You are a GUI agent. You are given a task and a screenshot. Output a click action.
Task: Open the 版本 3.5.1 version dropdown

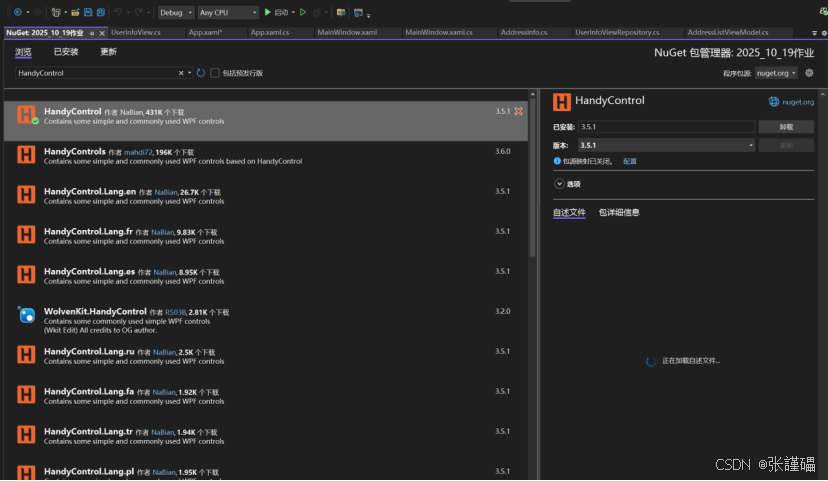point(666,145)
